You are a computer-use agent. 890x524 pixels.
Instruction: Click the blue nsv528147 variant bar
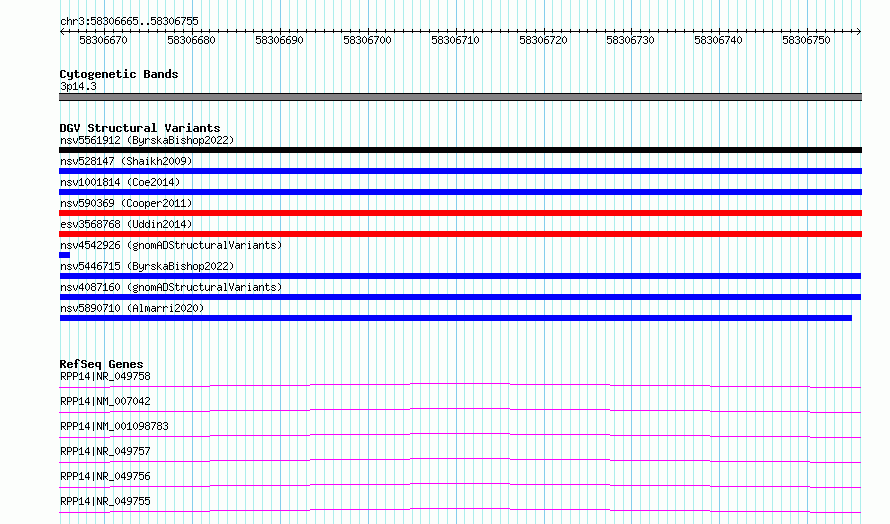coord(460,171)
